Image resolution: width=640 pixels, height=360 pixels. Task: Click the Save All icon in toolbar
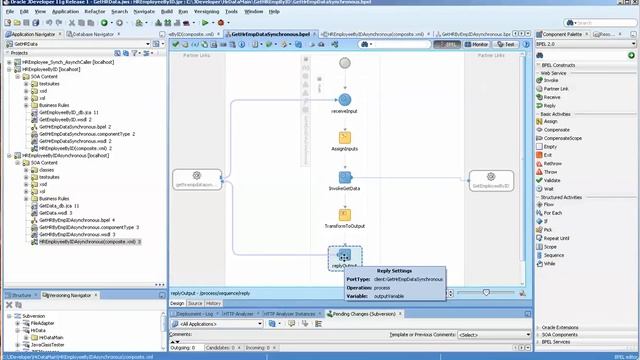pyautogui.click(x=36, y=23)
